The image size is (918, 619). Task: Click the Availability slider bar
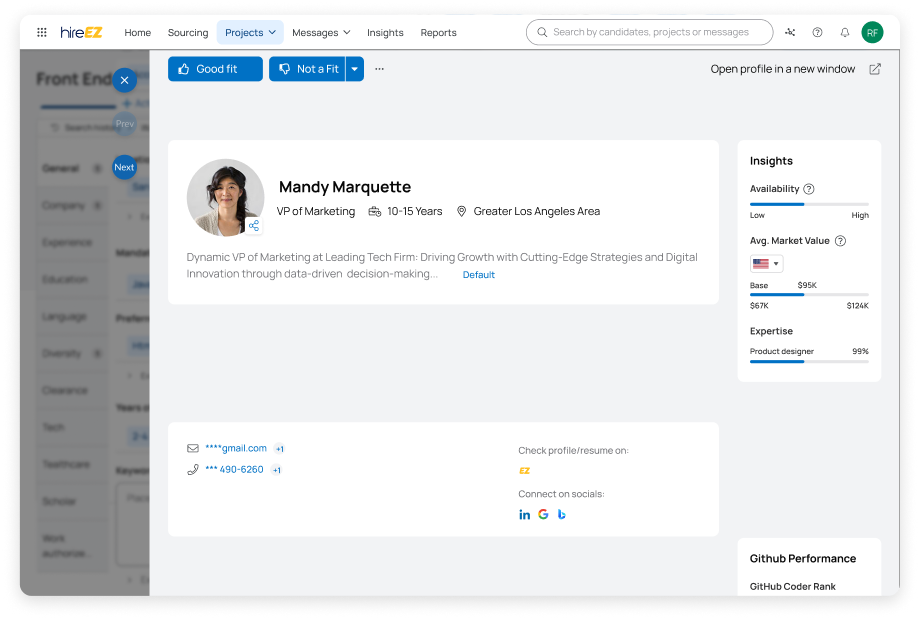[809, 204]
